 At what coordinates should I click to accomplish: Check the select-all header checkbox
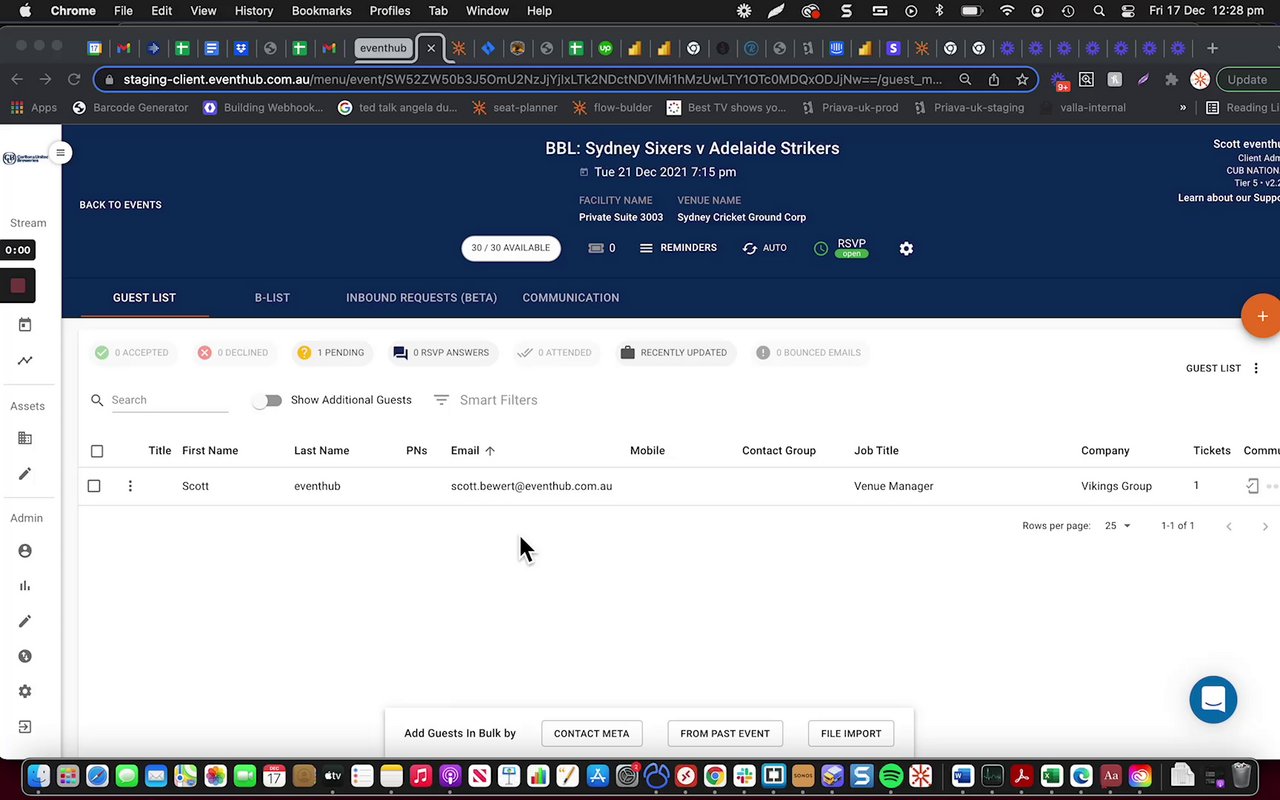click(97, 451)
